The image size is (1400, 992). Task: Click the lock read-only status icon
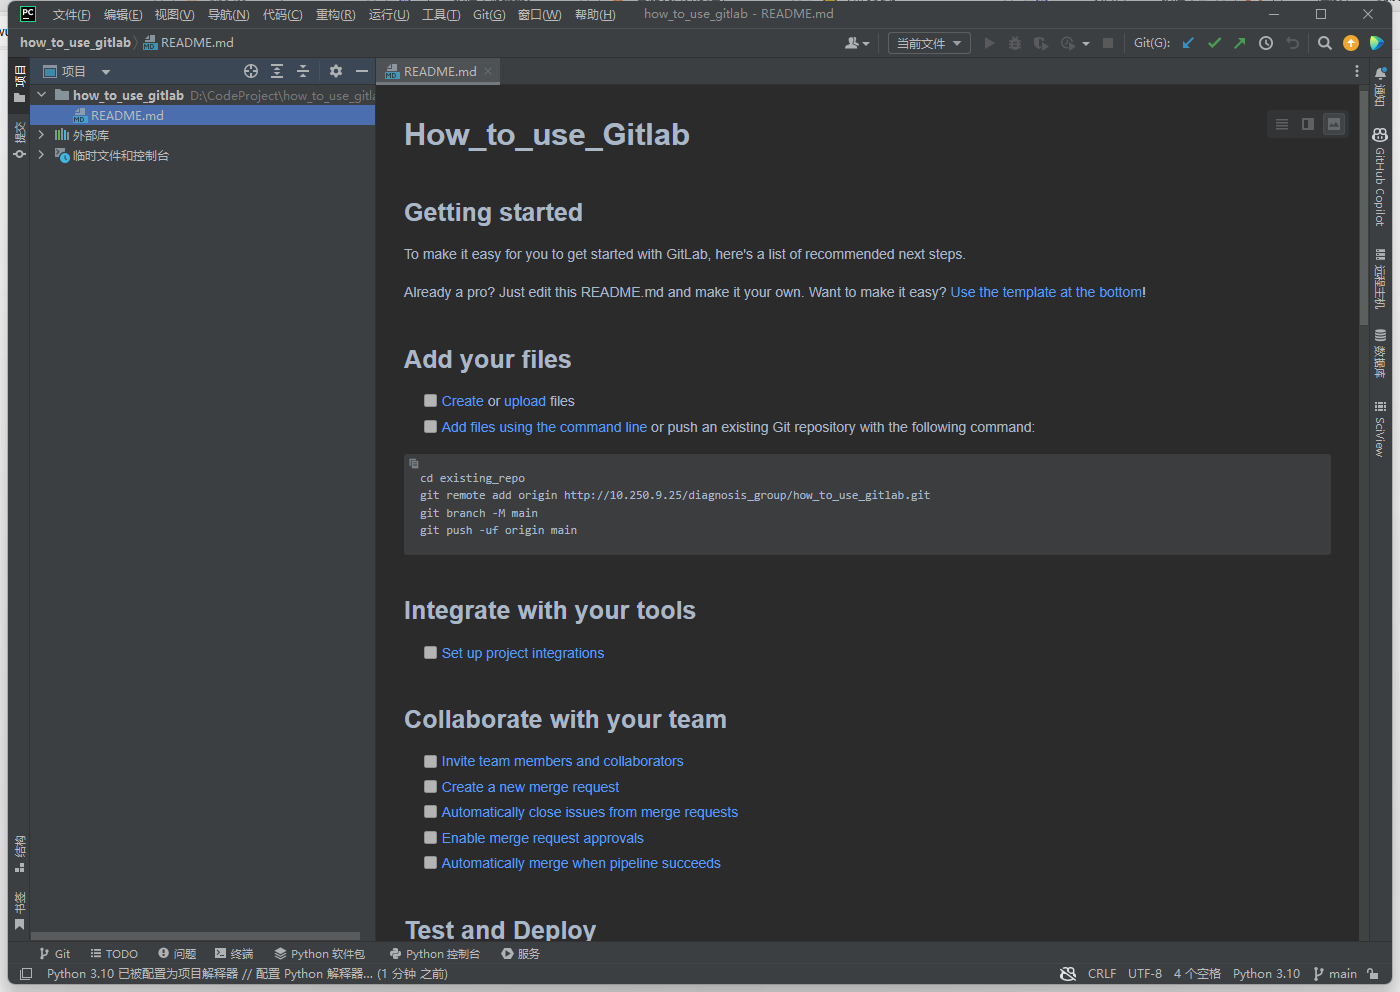point(1373,974)
